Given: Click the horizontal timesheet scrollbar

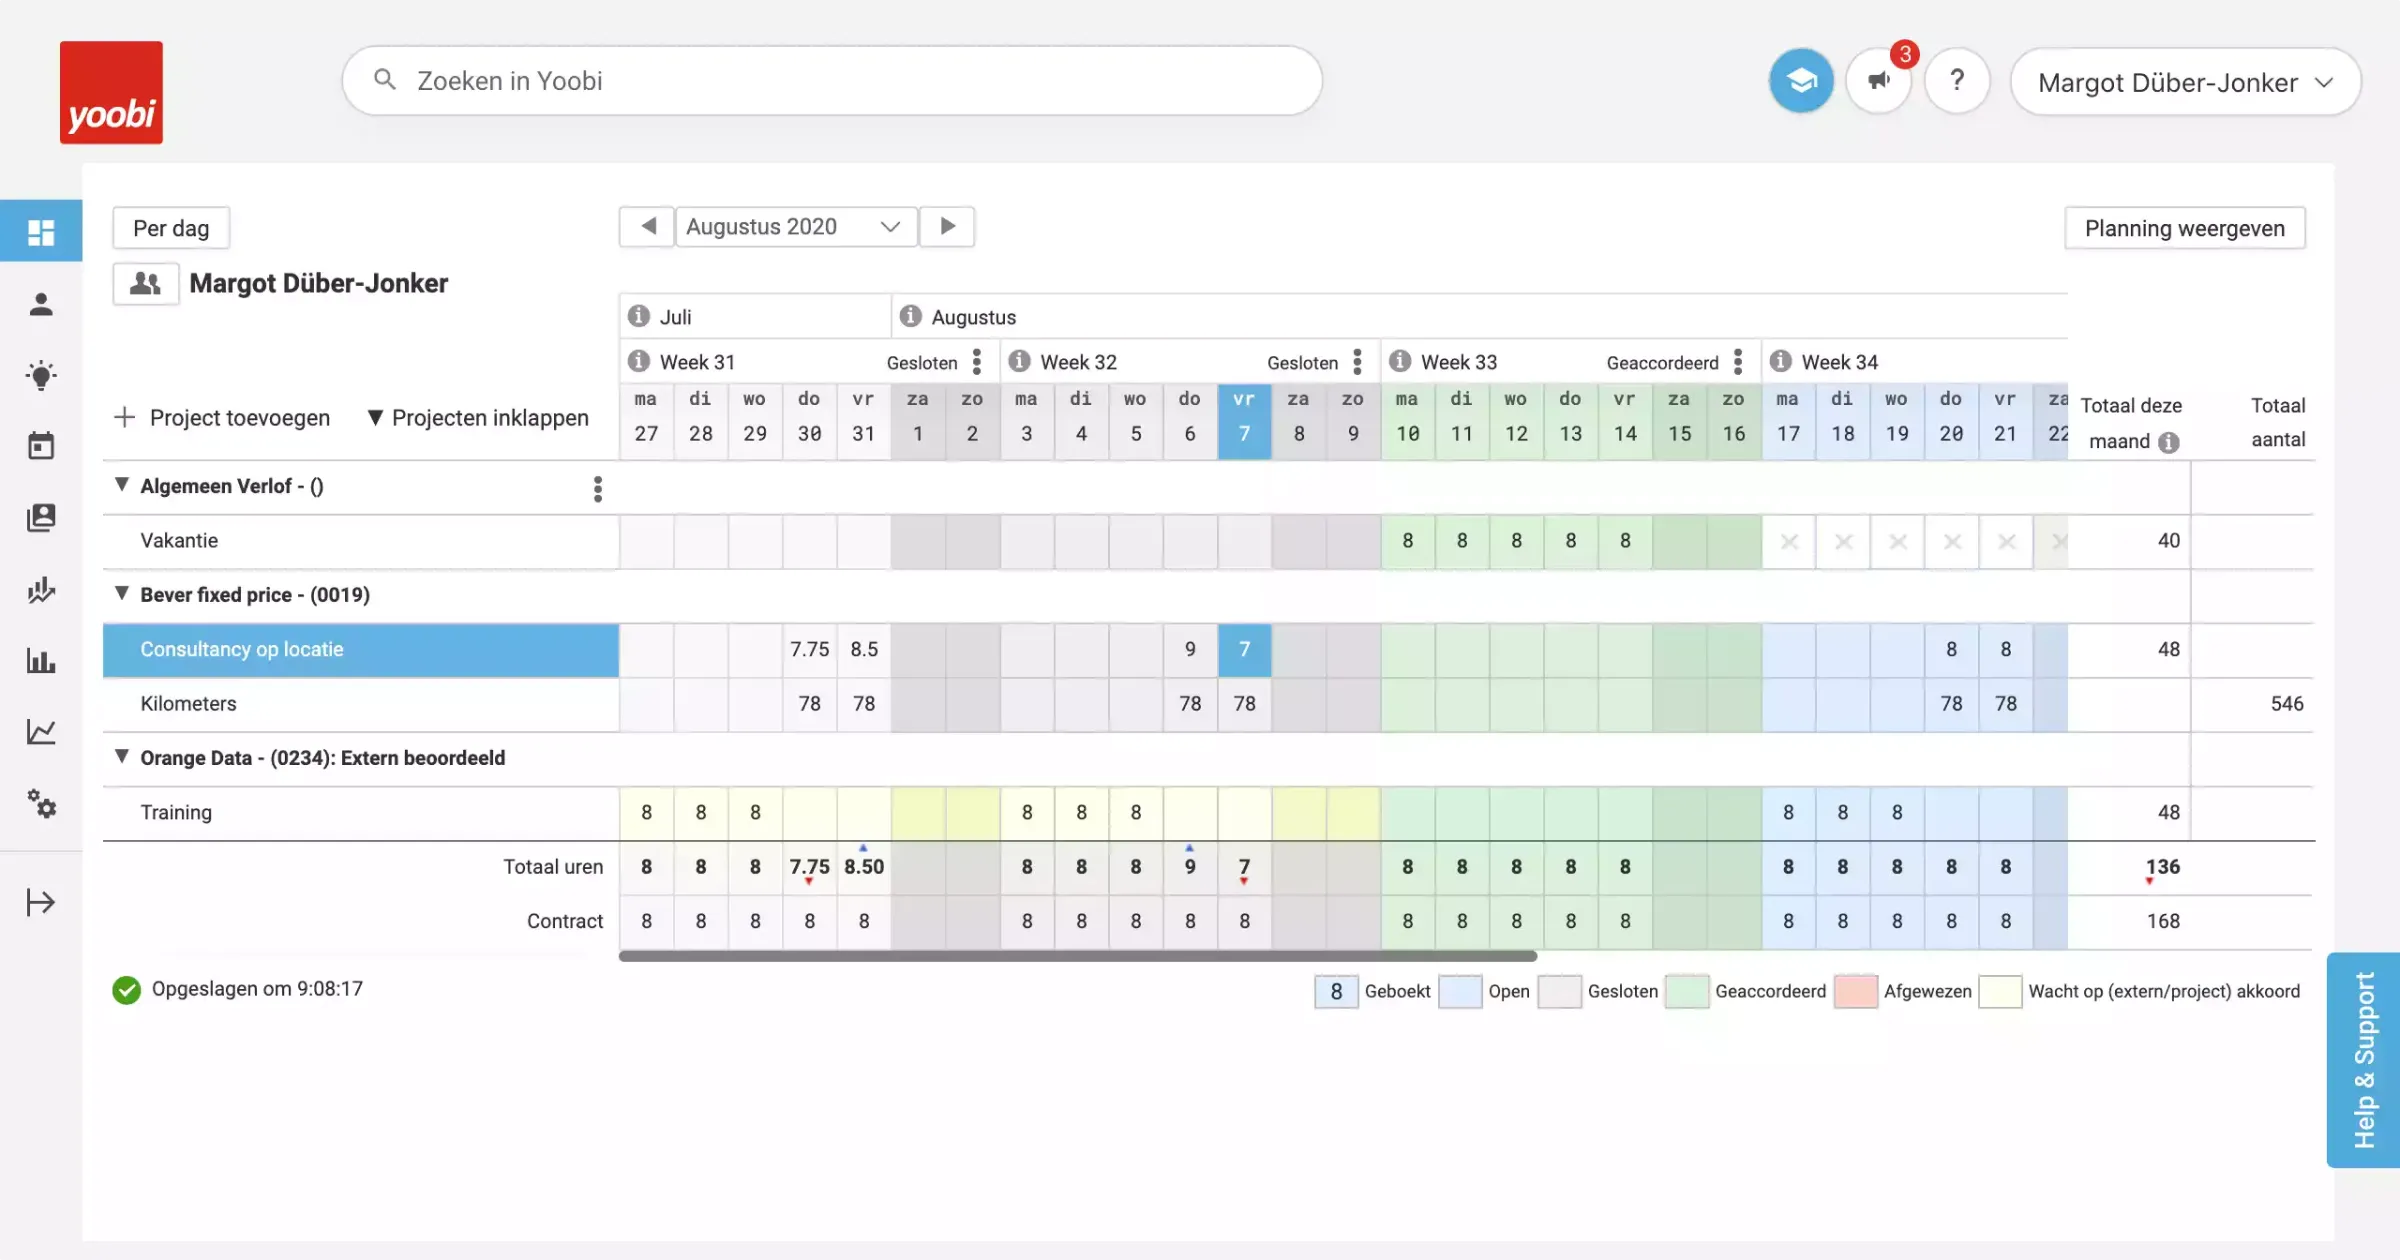Looking at the screenshot, I should [1077, 957].
